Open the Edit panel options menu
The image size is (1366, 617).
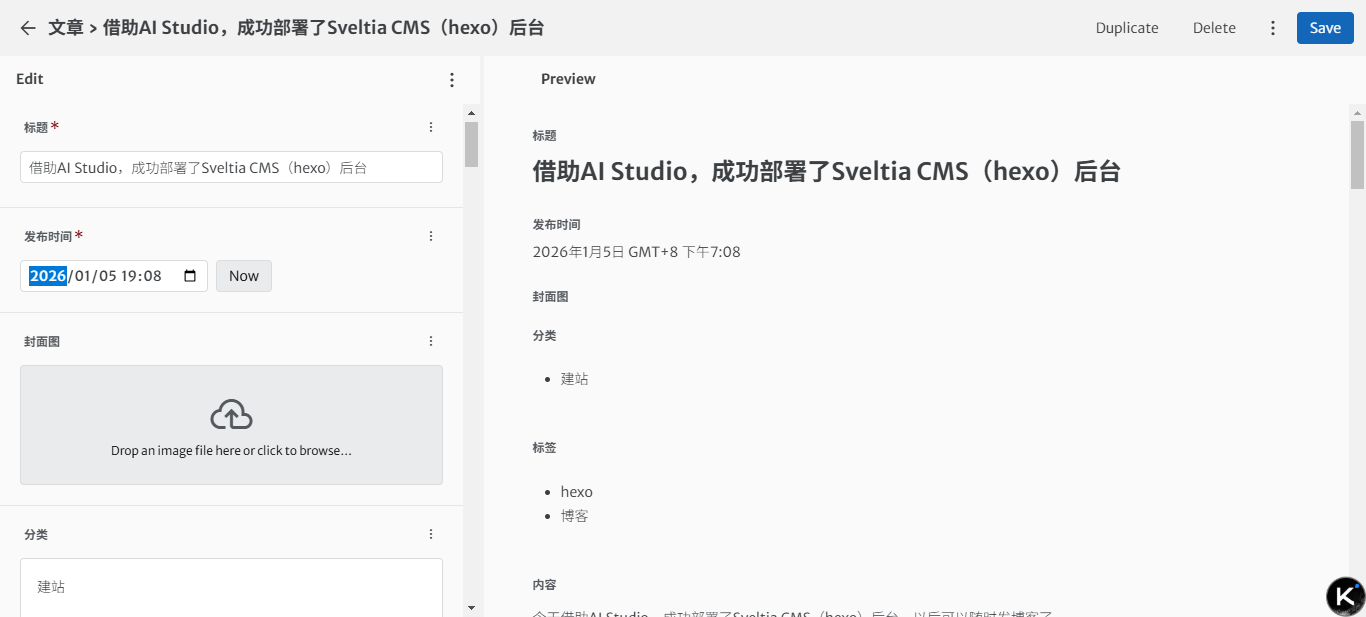(x=451, y=79)
